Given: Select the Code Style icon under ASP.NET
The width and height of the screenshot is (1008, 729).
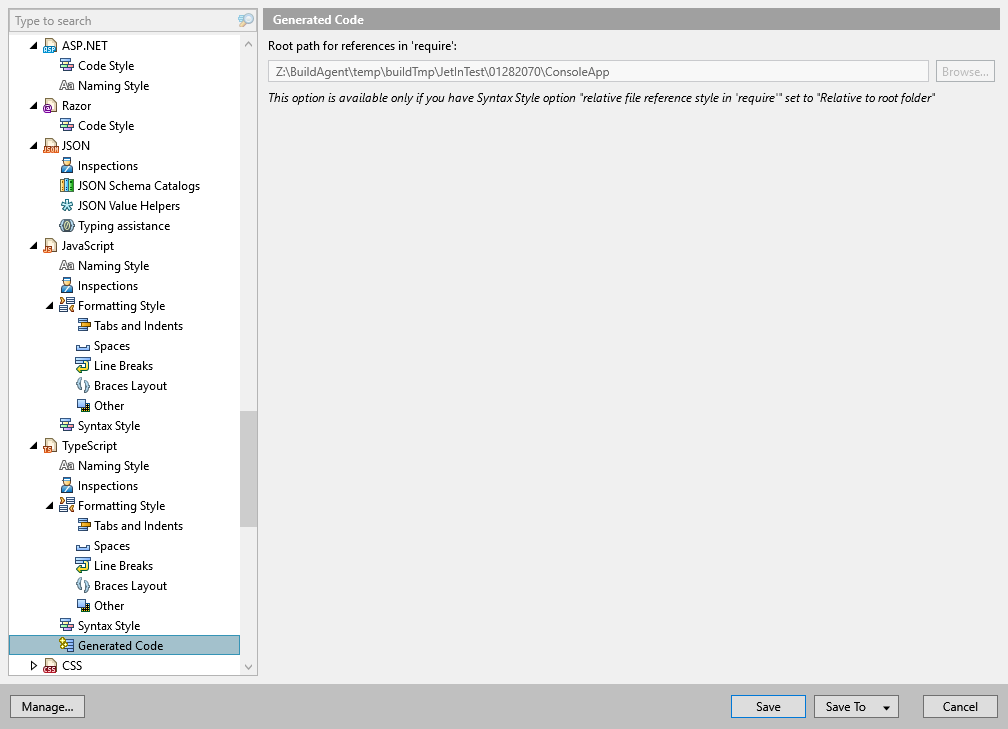Looking at the screenshot, I should click(x=65, y=65).
